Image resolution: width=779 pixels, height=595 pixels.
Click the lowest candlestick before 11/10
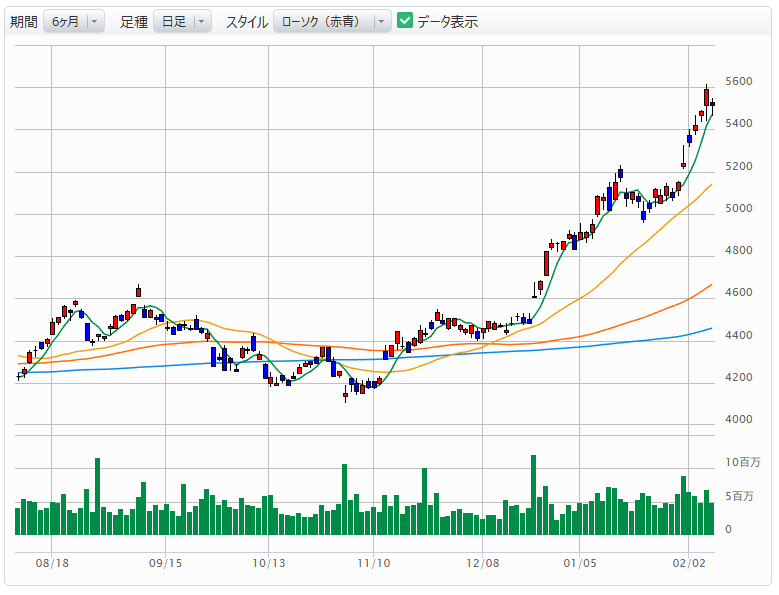346,392
